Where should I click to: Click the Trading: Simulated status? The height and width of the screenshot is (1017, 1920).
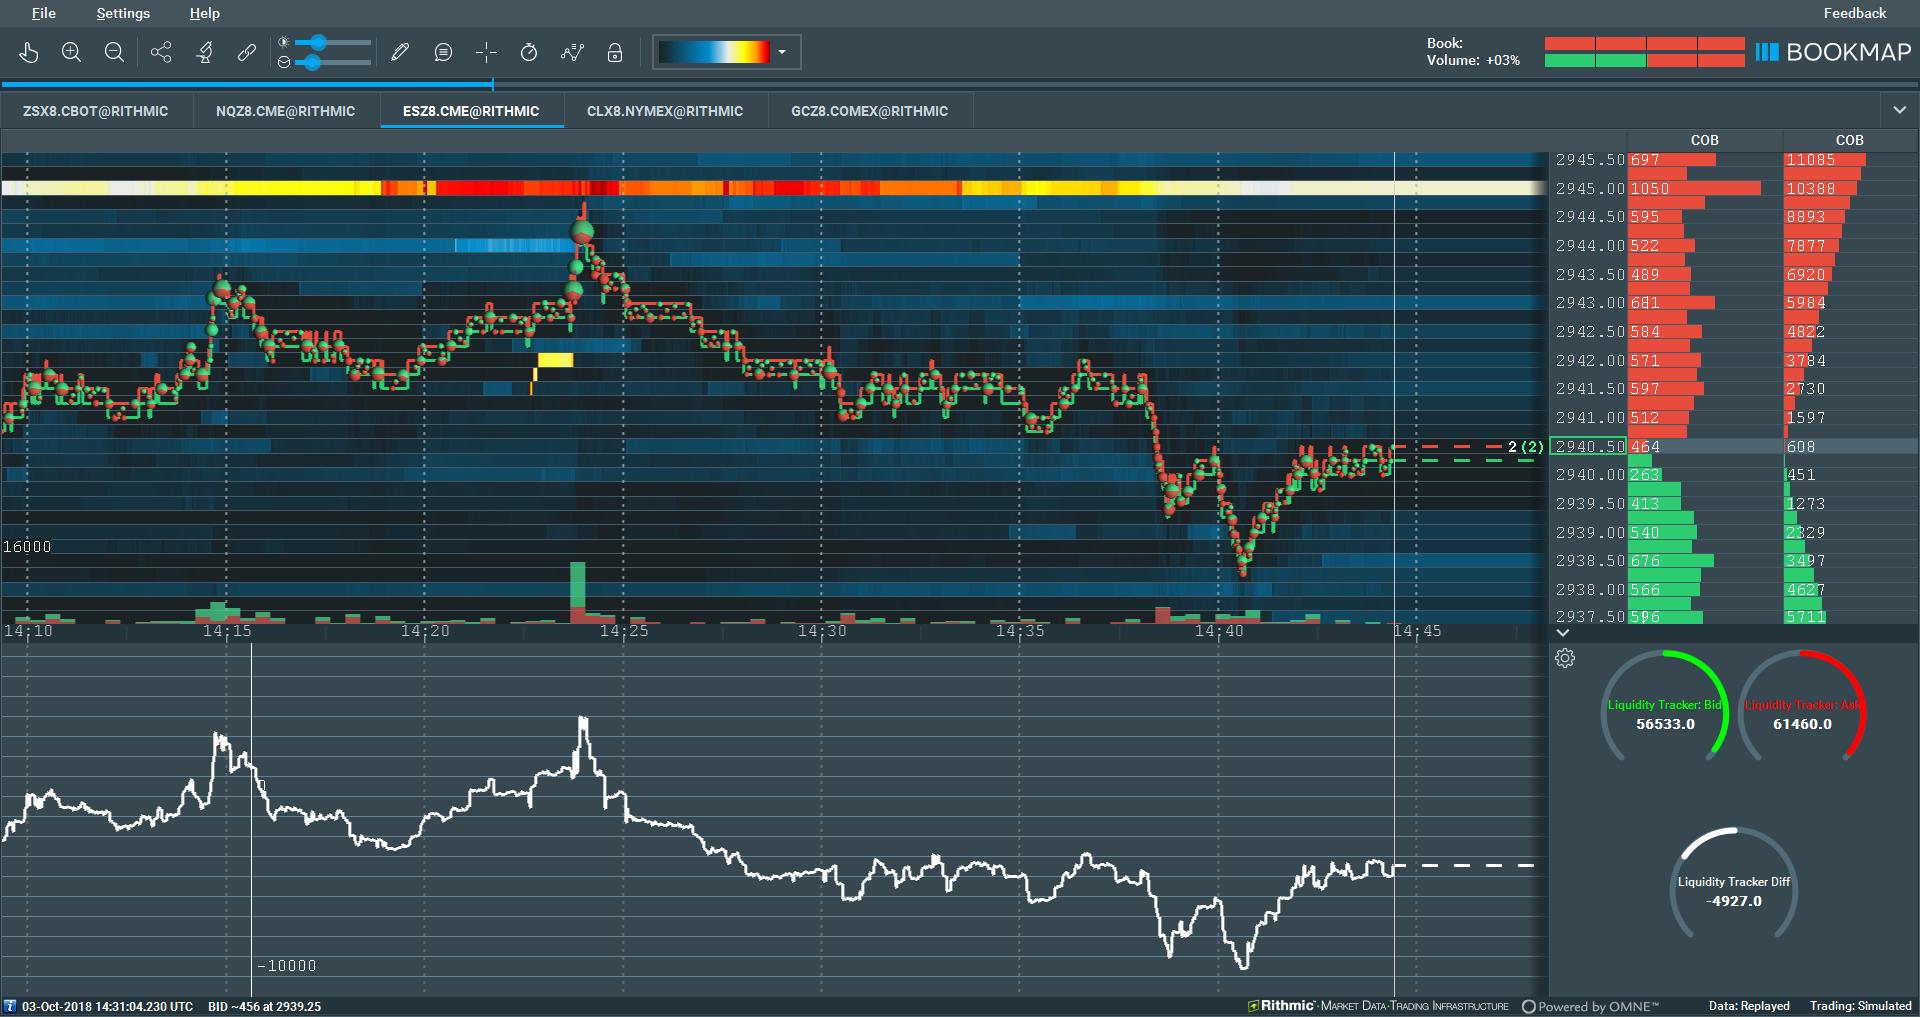point(1860,1007)
